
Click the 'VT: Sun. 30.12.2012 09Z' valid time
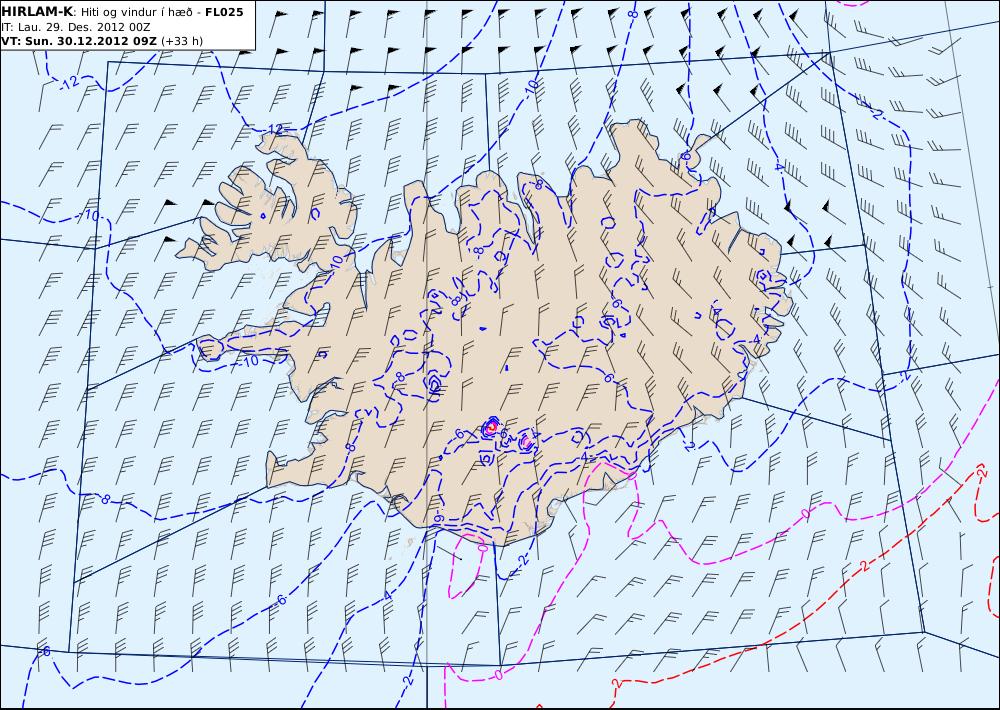coord(79,41)
